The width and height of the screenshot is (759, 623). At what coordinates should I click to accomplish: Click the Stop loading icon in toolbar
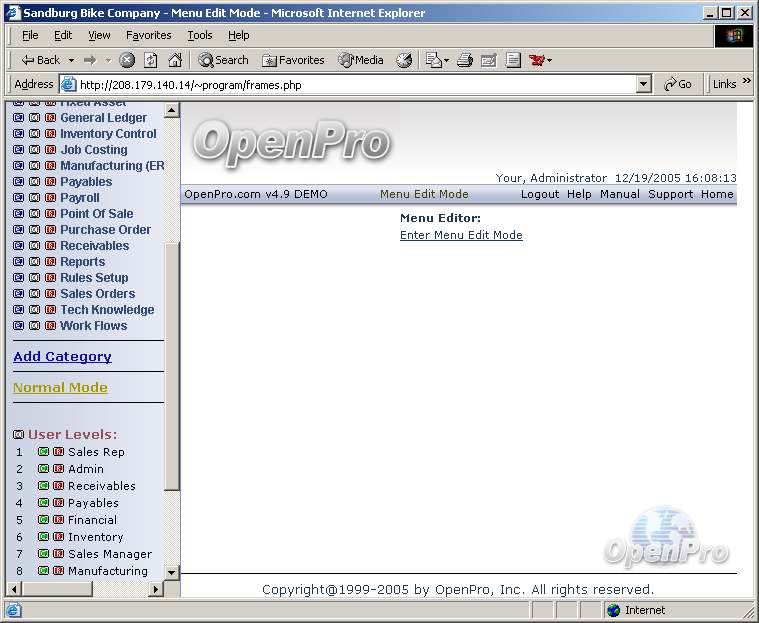(x=127, y=60)
